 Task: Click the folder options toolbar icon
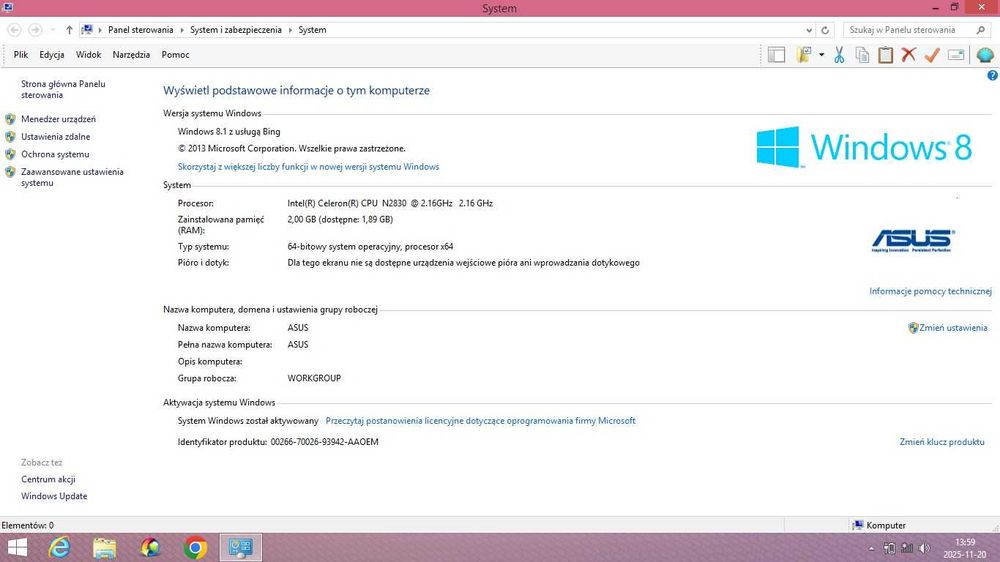click(804, 55)
